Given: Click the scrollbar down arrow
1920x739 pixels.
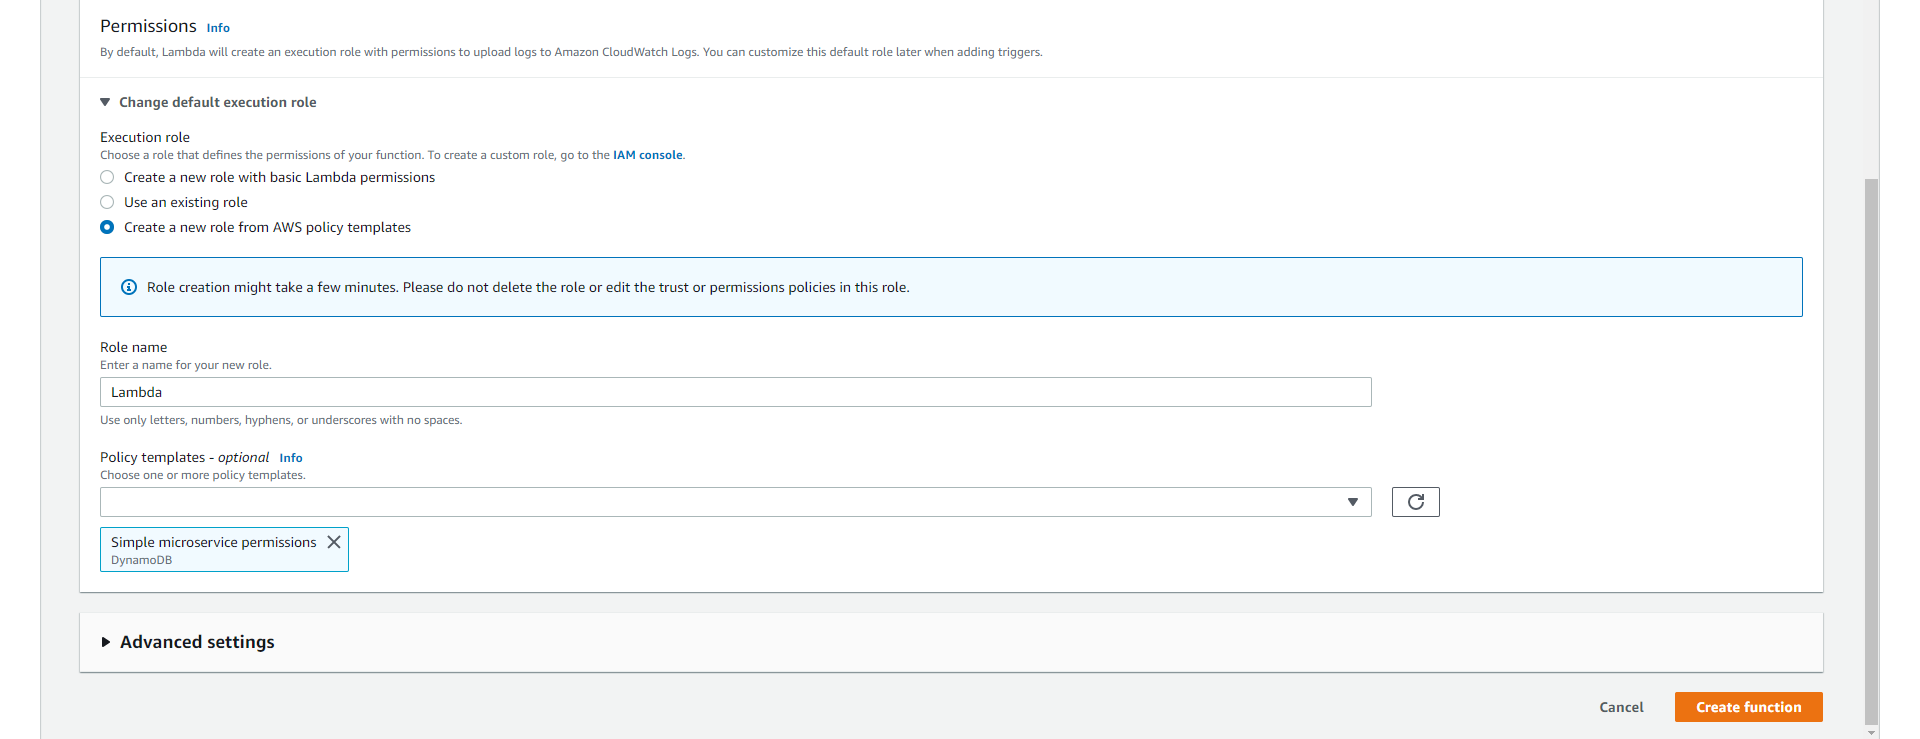Looking at the screenshot, I should coord(1872,733).
